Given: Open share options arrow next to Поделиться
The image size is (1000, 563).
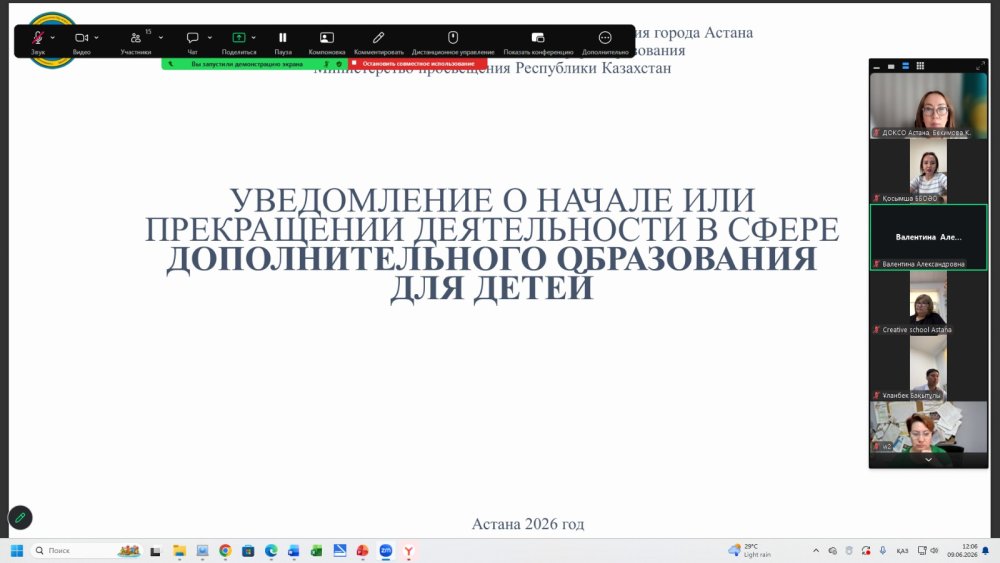Looking at the screenshot, I should pos(253,38).
